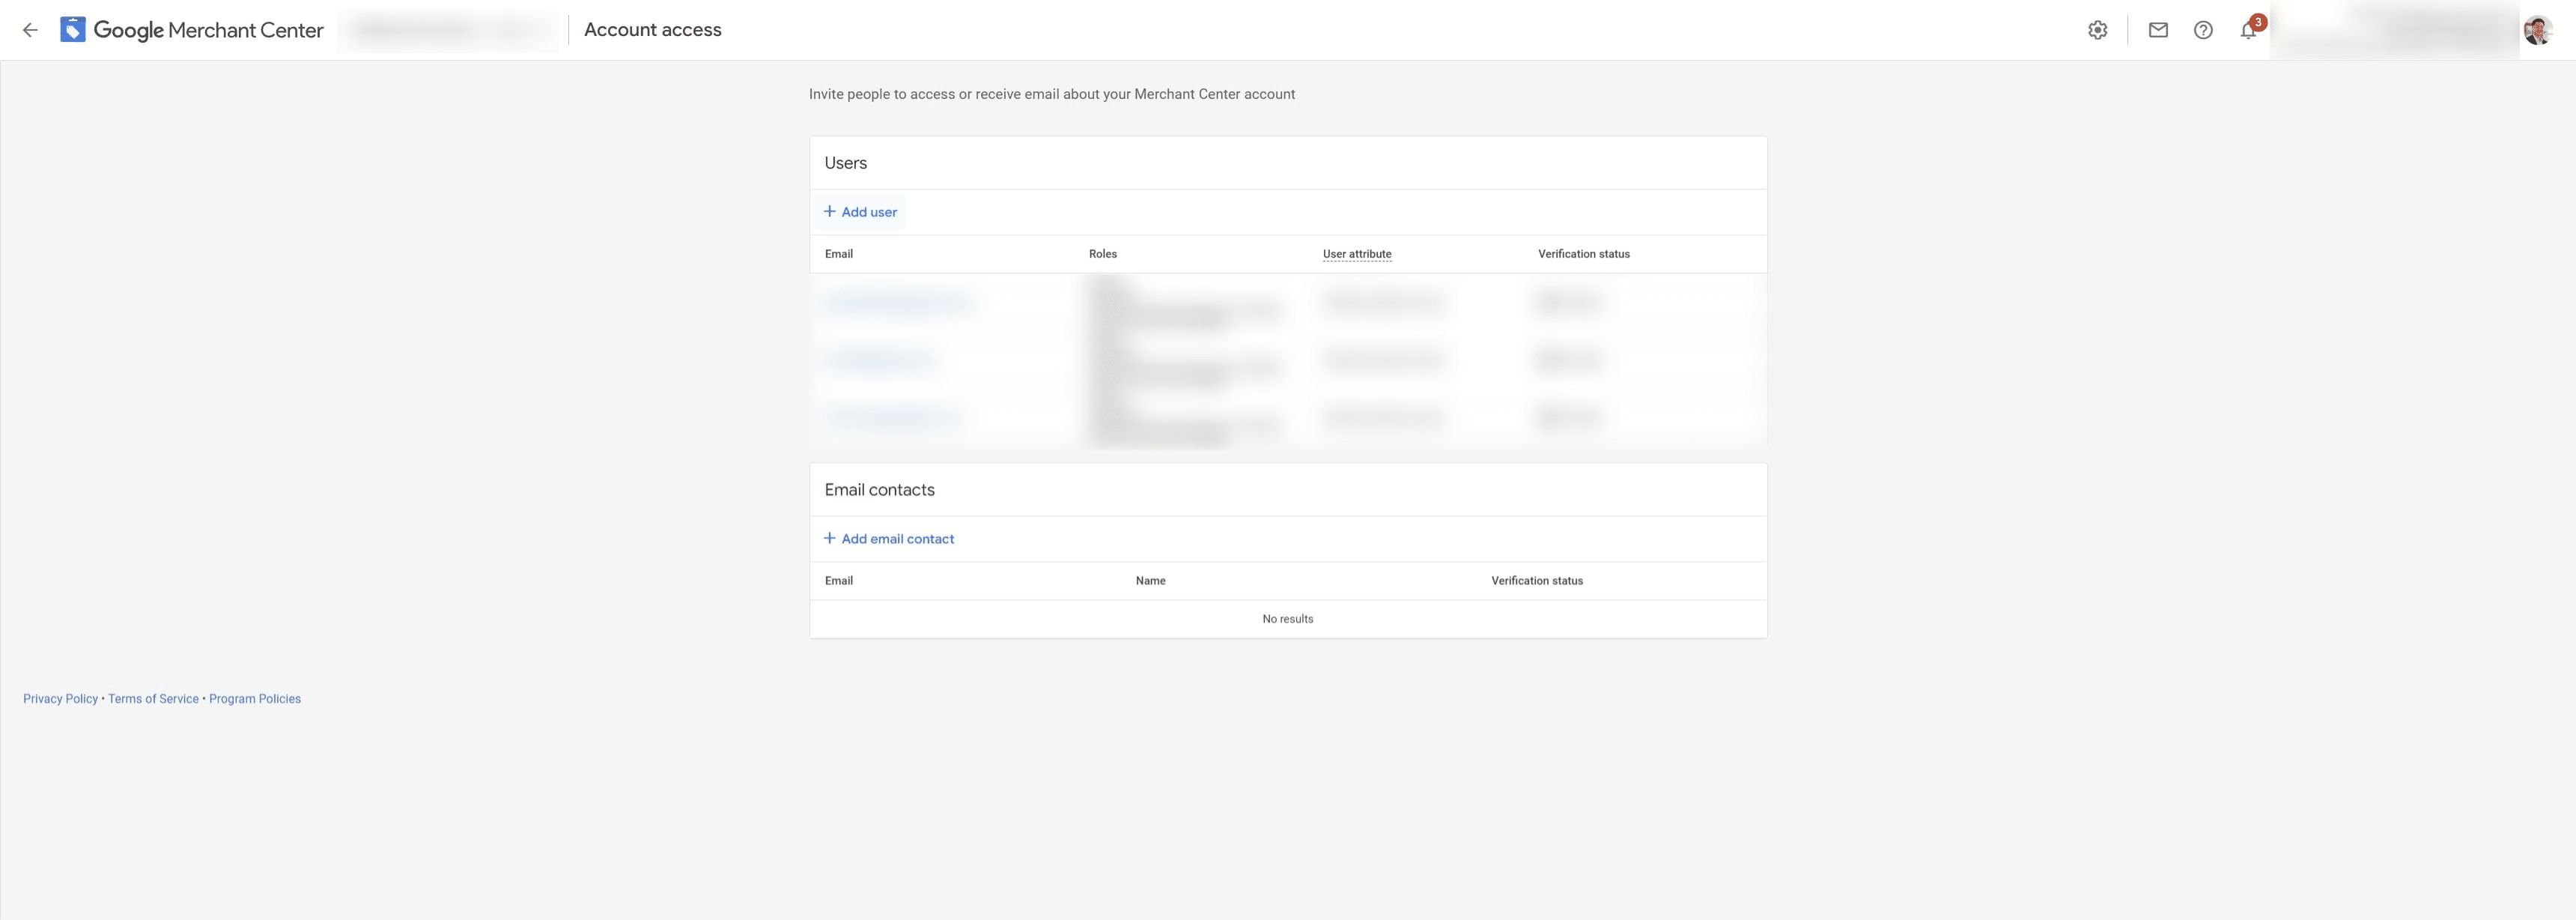
Task: Click the profile avatar picture
Action: tap(2537, 30)
